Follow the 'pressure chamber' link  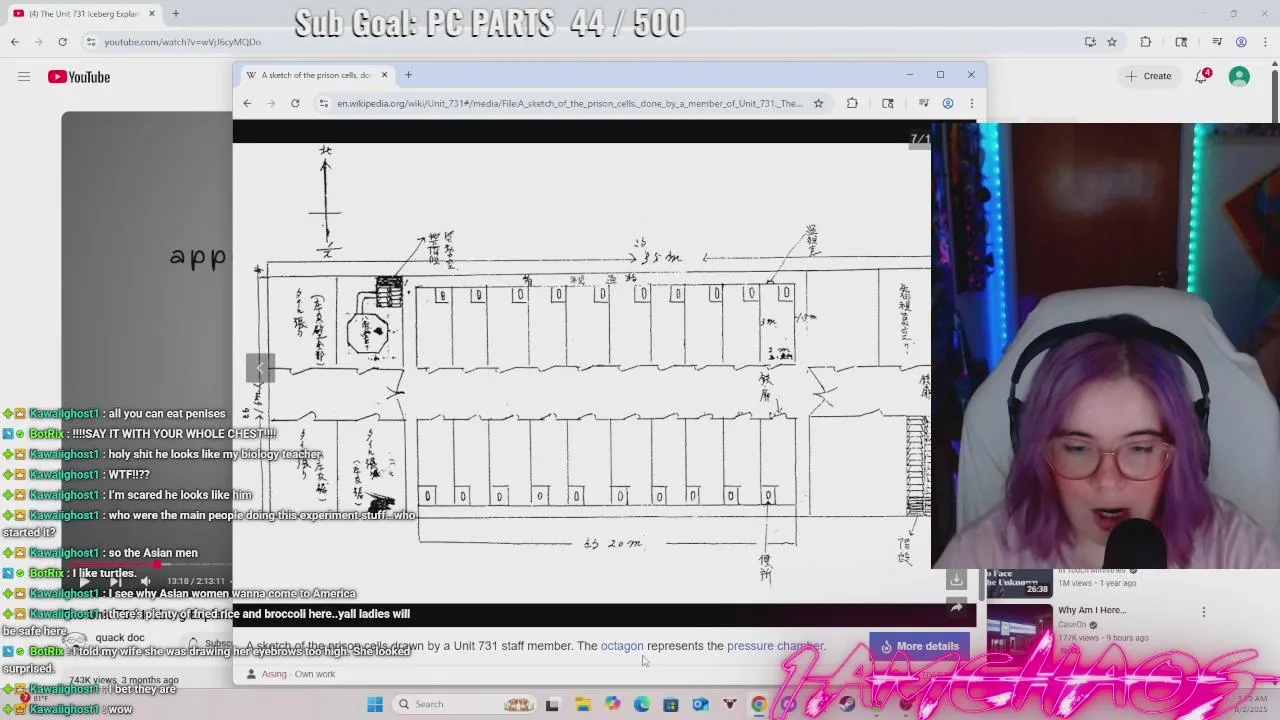[775, 646]
